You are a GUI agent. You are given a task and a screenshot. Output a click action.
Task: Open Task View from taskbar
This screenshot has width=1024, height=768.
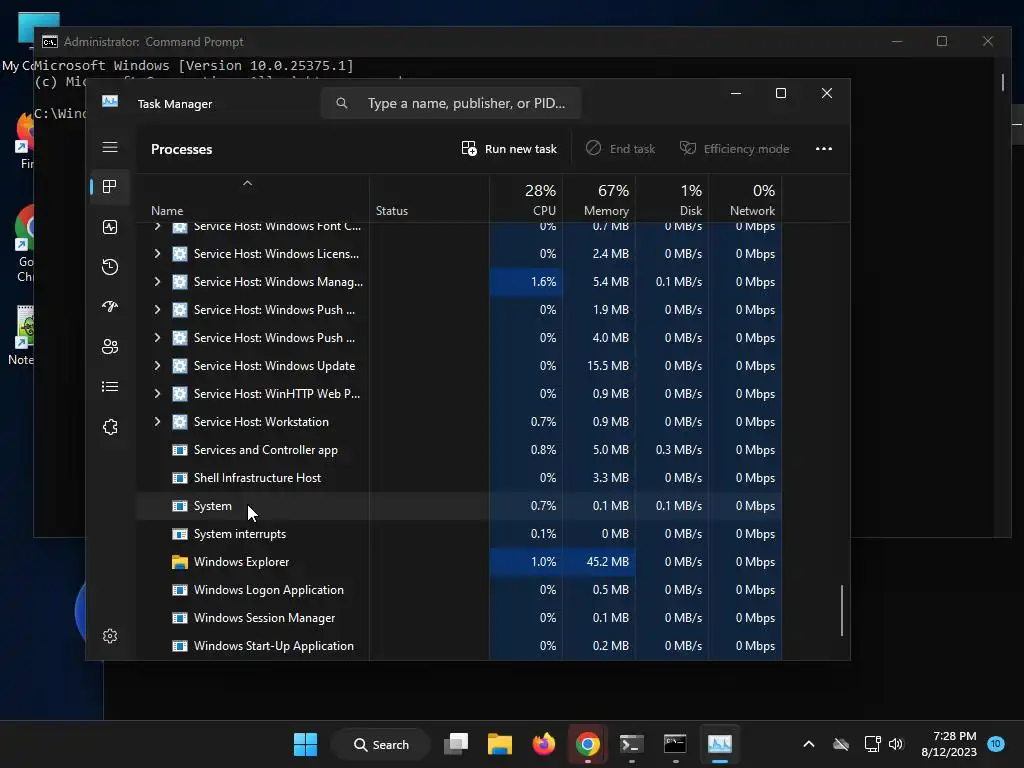[x=456, y=744]
